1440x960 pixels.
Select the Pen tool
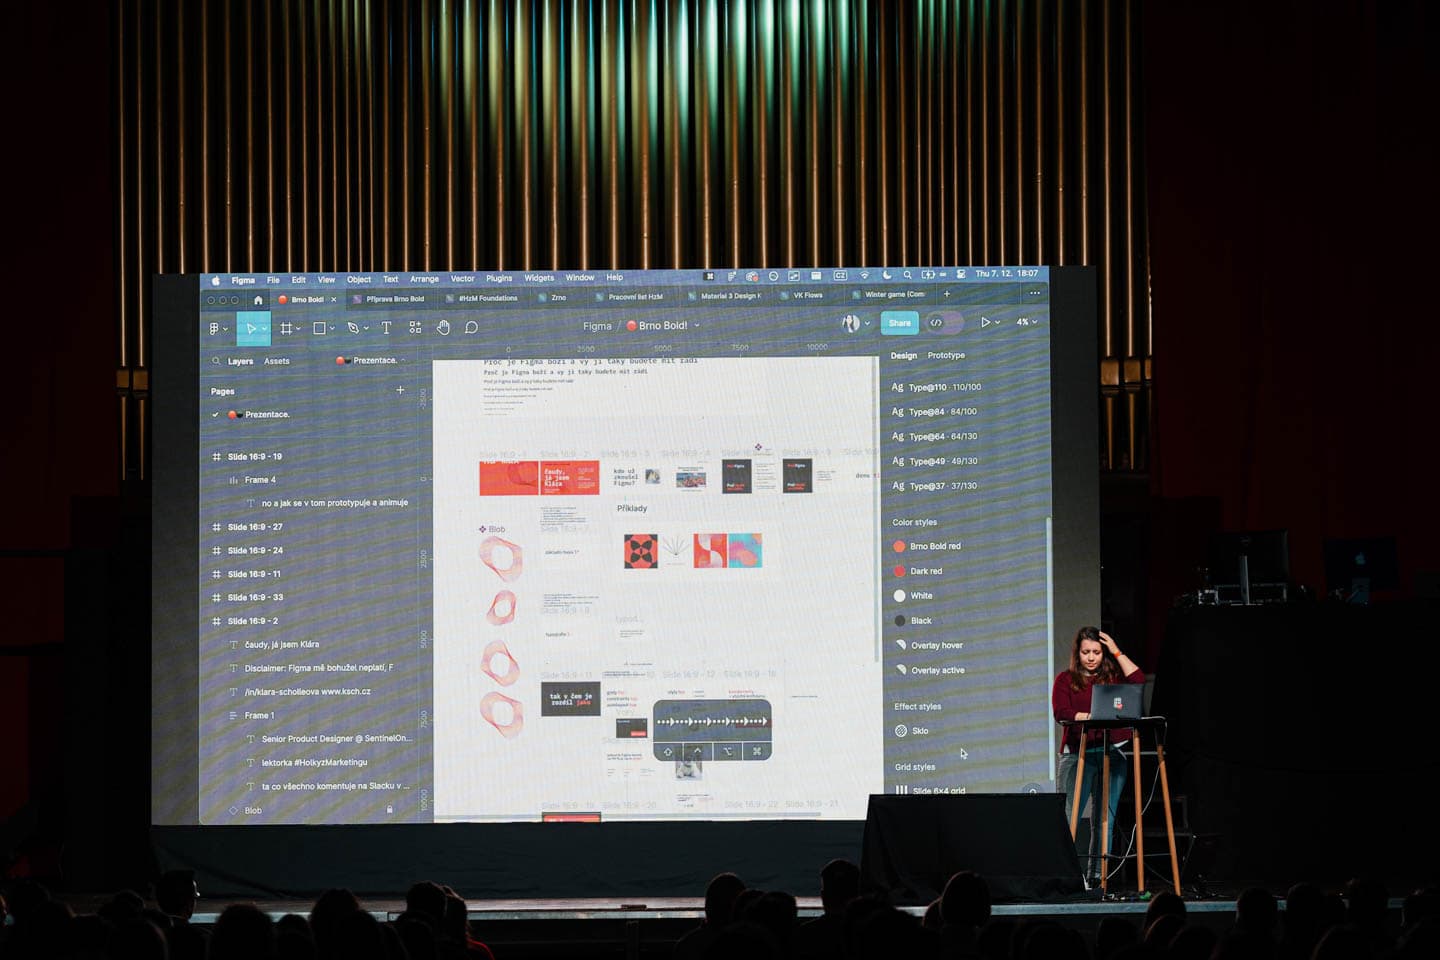352,328
